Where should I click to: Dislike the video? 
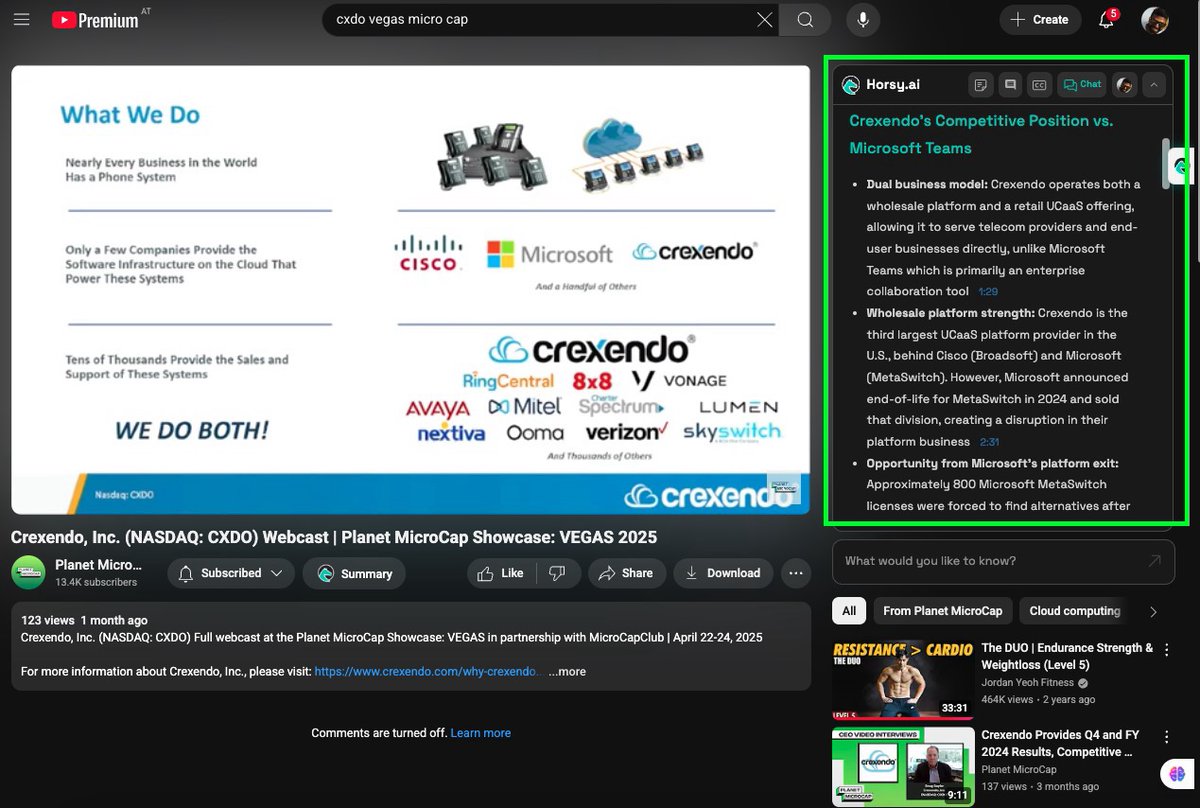point(558,573)
